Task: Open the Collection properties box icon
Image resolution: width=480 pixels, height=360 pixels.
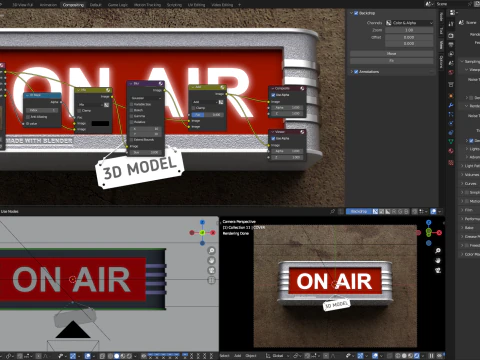Action: pyautogui.click(x=451, y=84)
